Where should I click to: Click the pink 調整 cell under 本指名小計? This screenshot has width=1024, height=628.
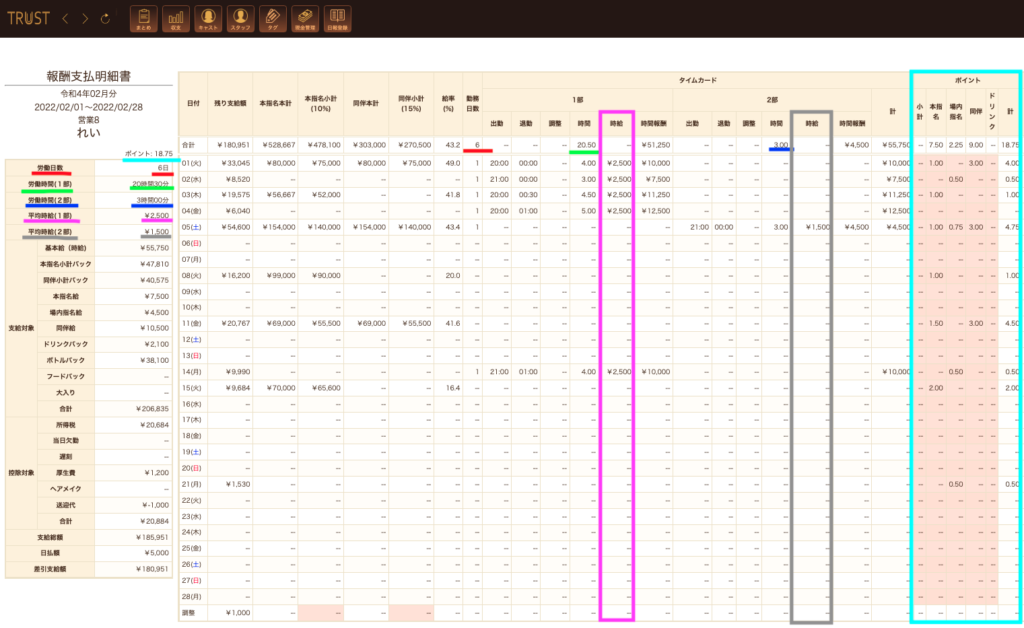(321, 613)
